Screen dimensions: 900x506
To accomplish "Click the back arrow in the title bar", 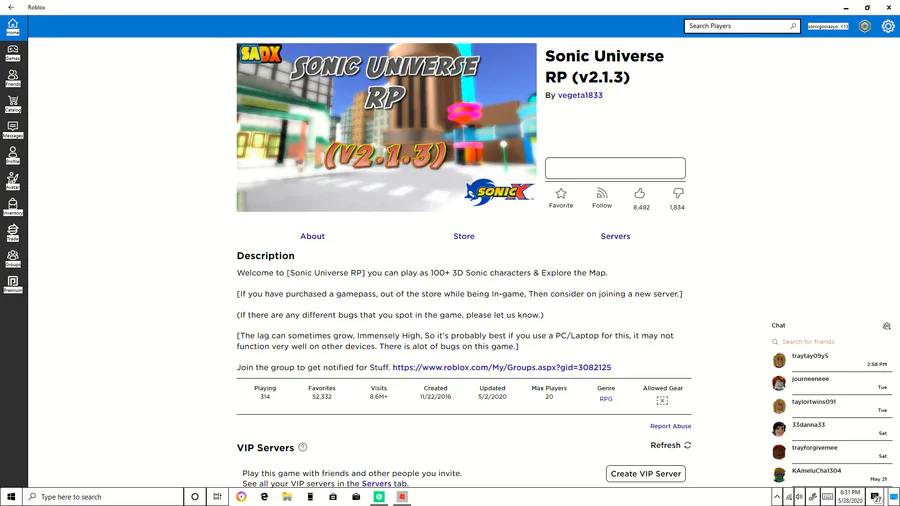I will [11, 7].
